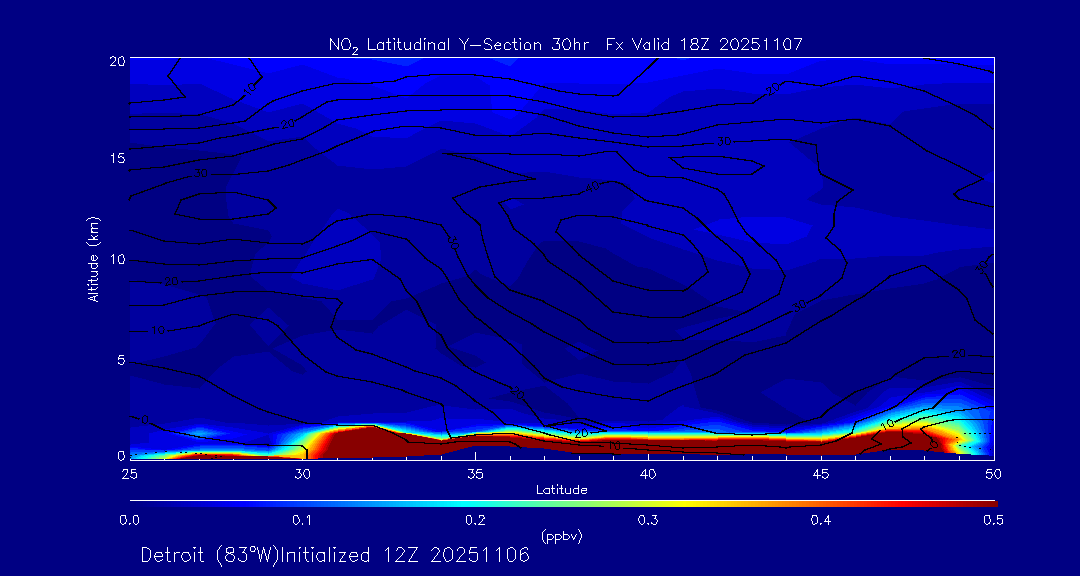
Task: Click the colorbar value "0.1"
Action: [302, 521]
